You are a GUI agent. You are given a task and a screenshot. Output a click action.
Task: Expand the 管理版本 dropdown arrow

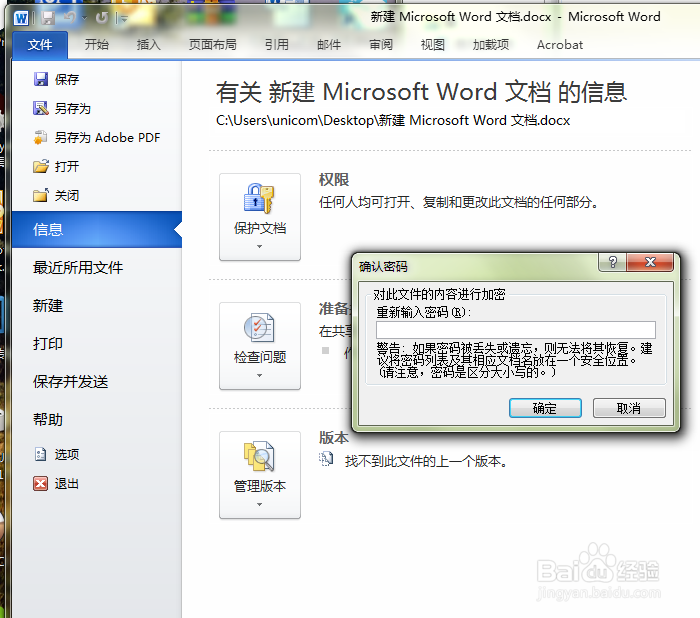coord(259,505)
